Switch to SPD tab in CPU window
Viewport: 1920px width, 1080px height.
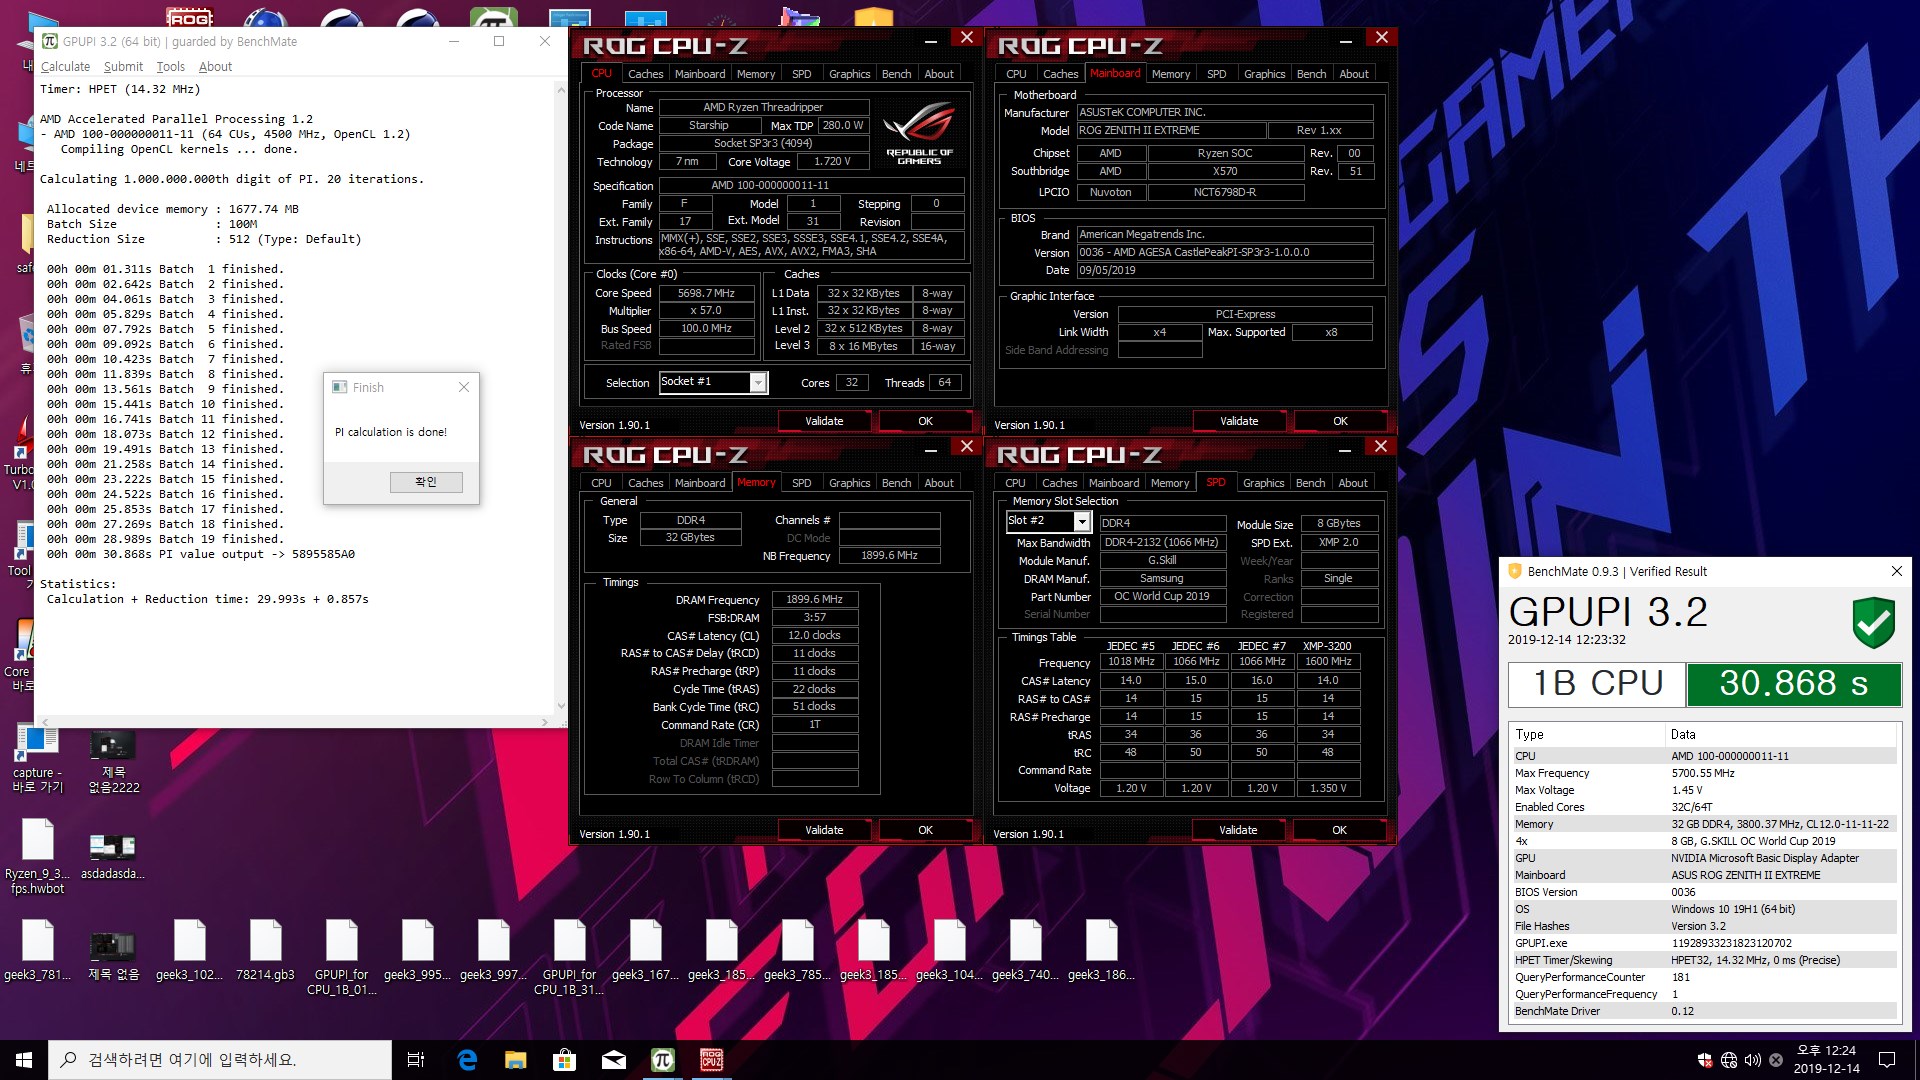(801, 74)
